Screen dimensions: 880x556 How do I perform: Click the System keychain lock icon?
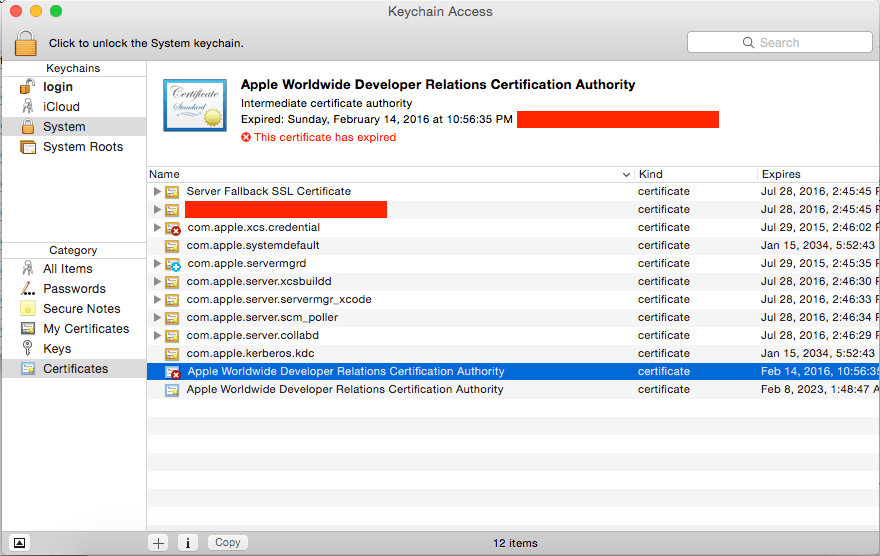pos(28,127)
